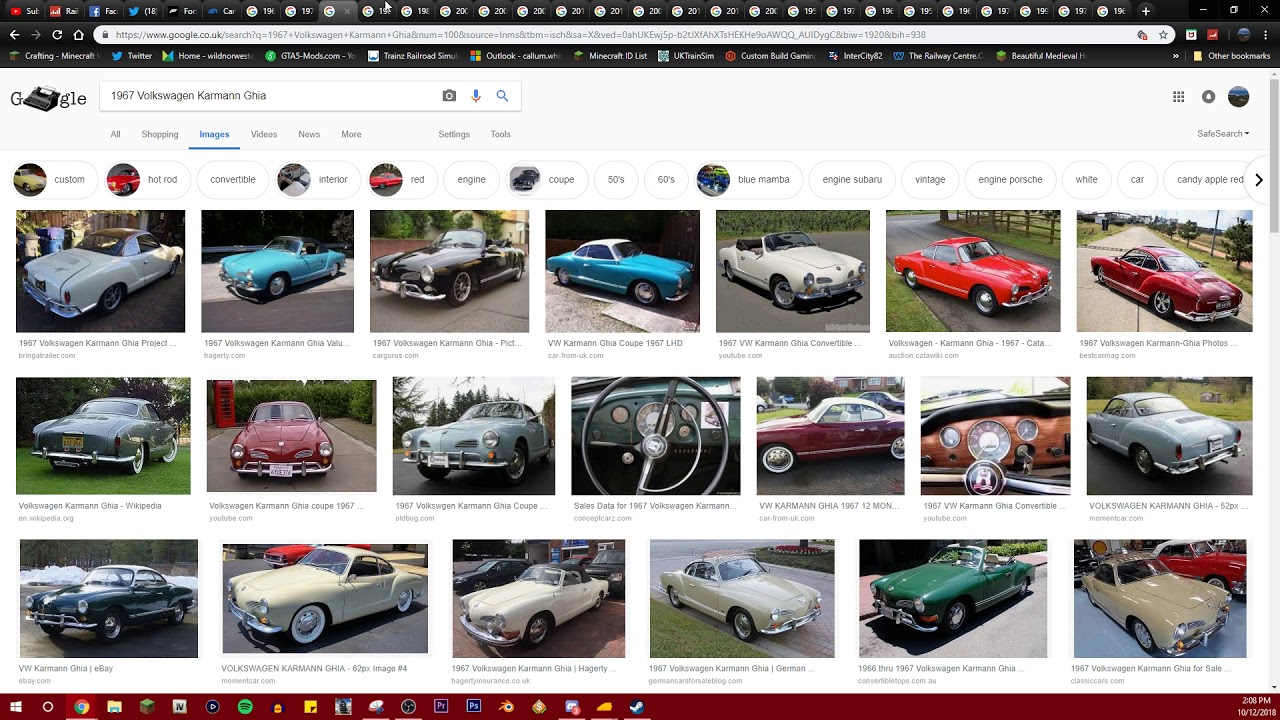
Task: Open Google notifications bell
Action: click(1208, 97)
